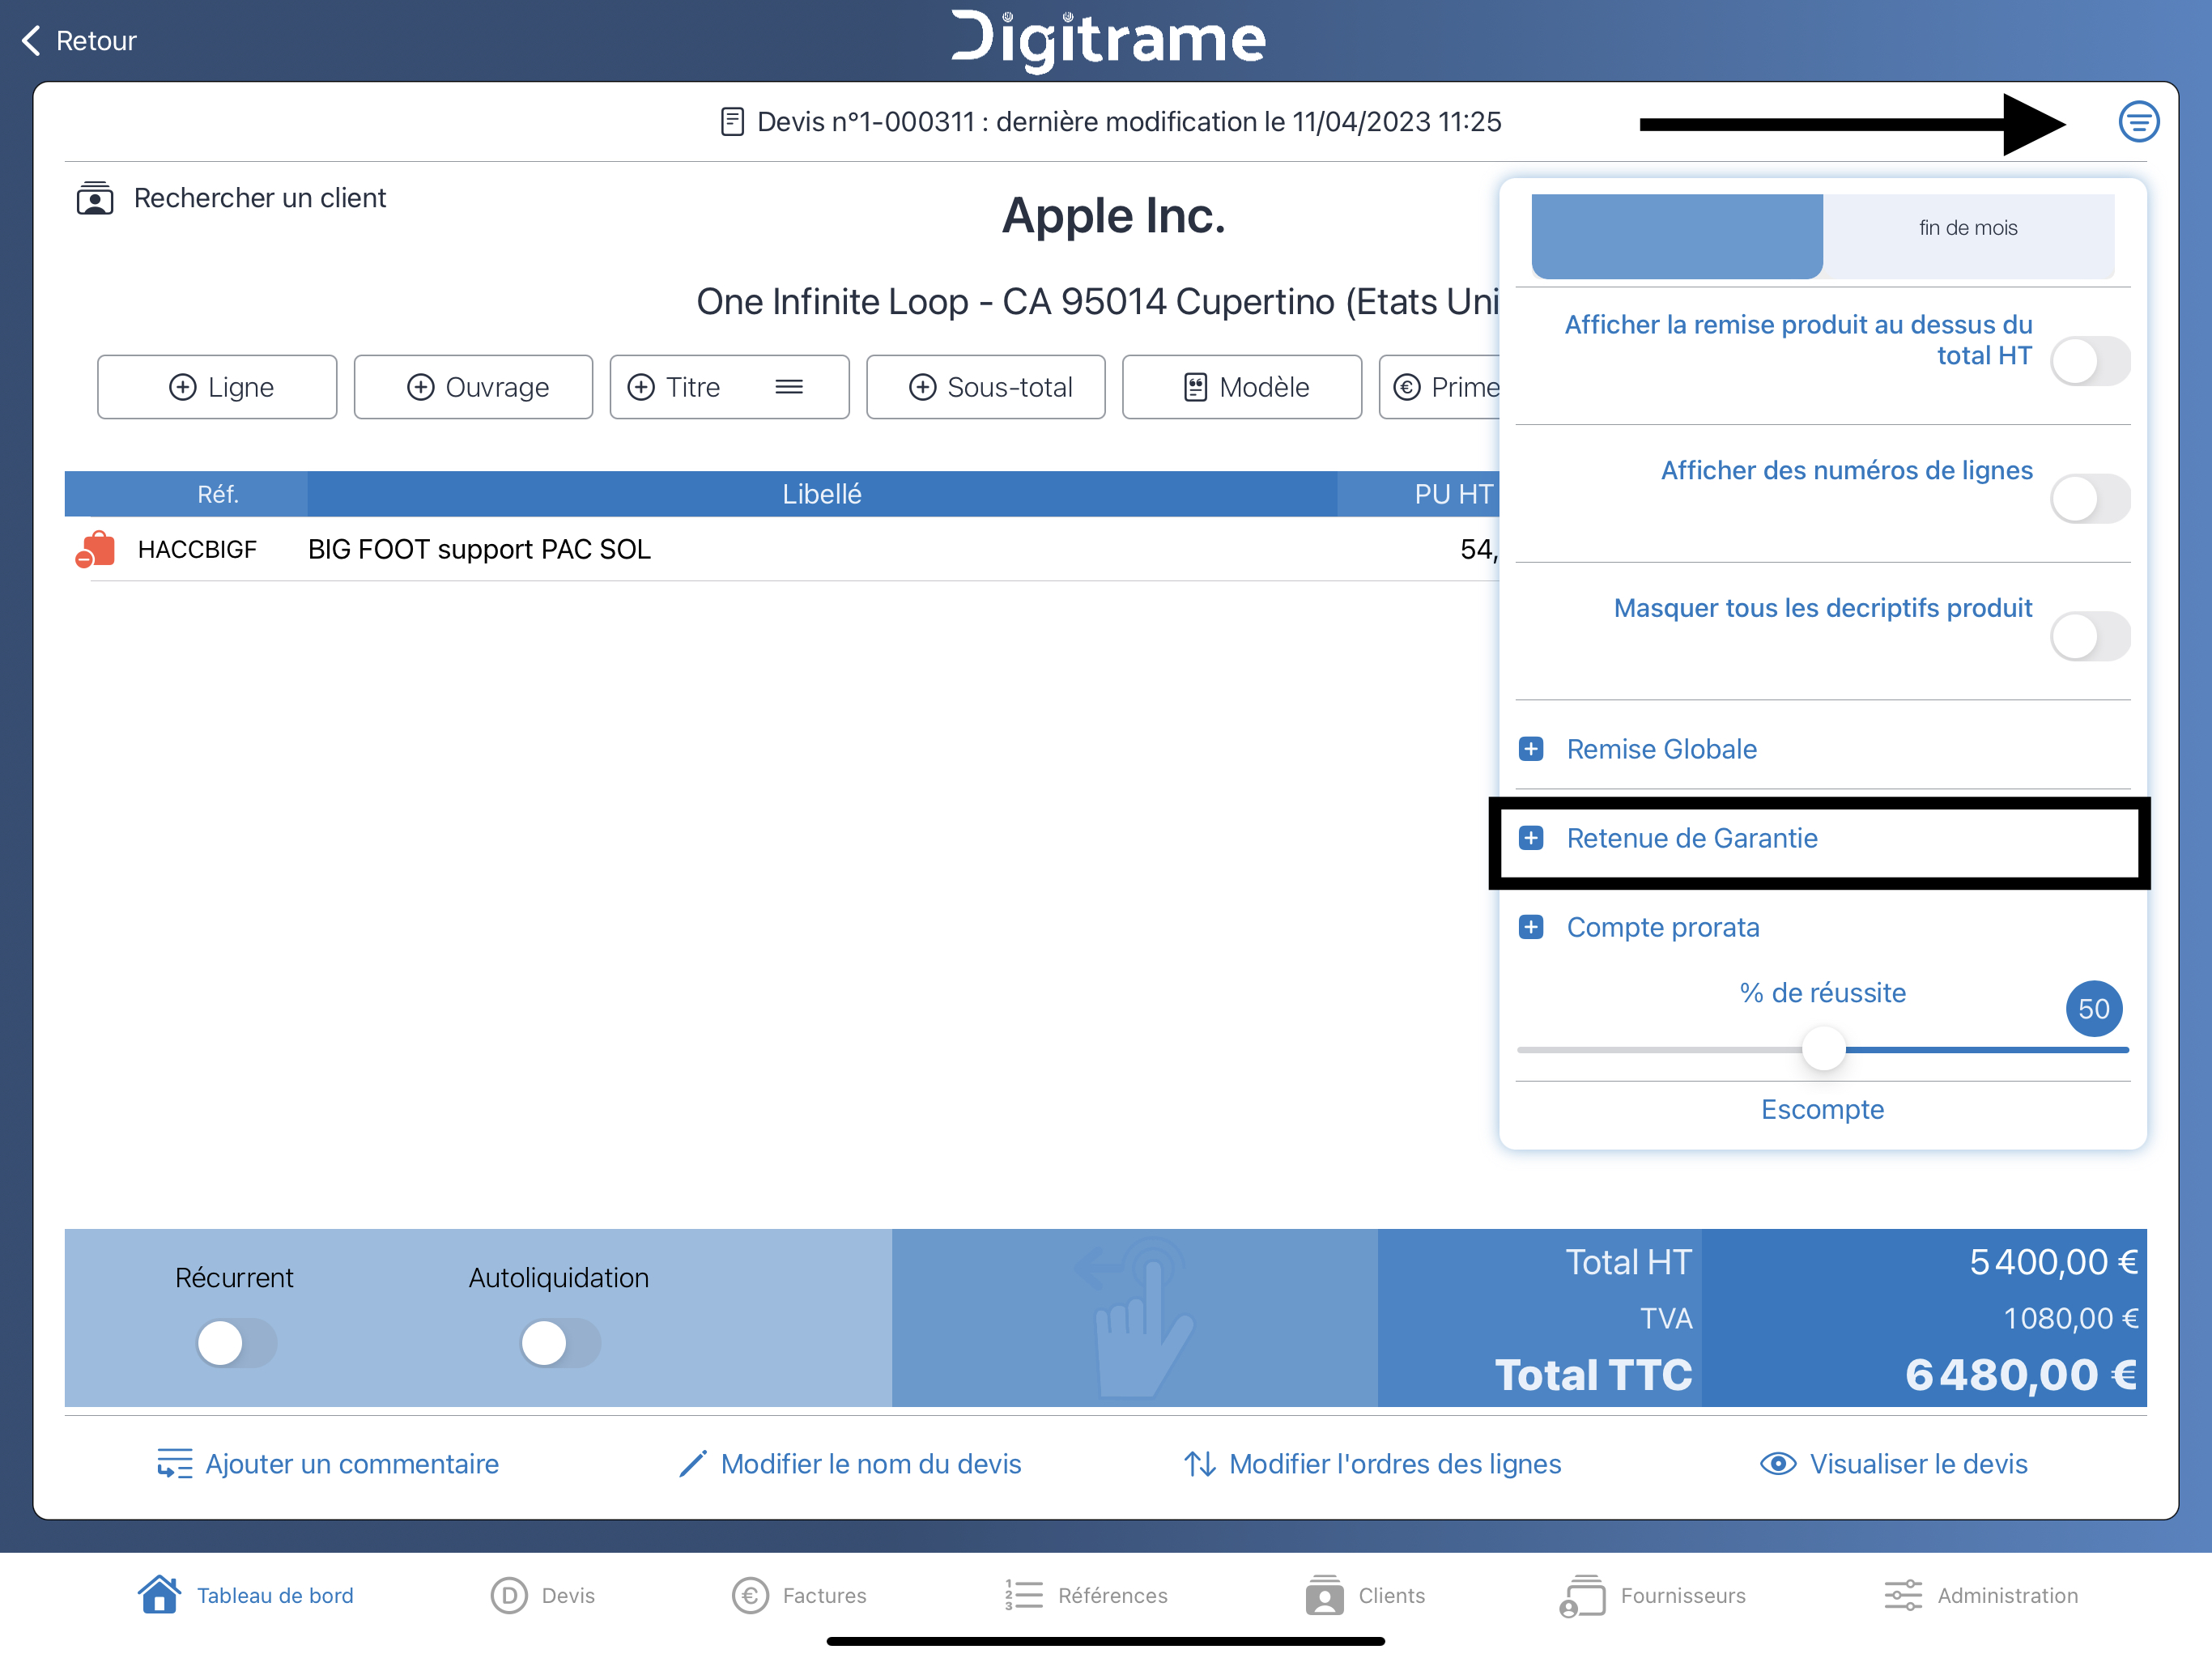Toggle hide all product descriptions
This screenshot has height=1658, width=2212.
pos(2090,636)
